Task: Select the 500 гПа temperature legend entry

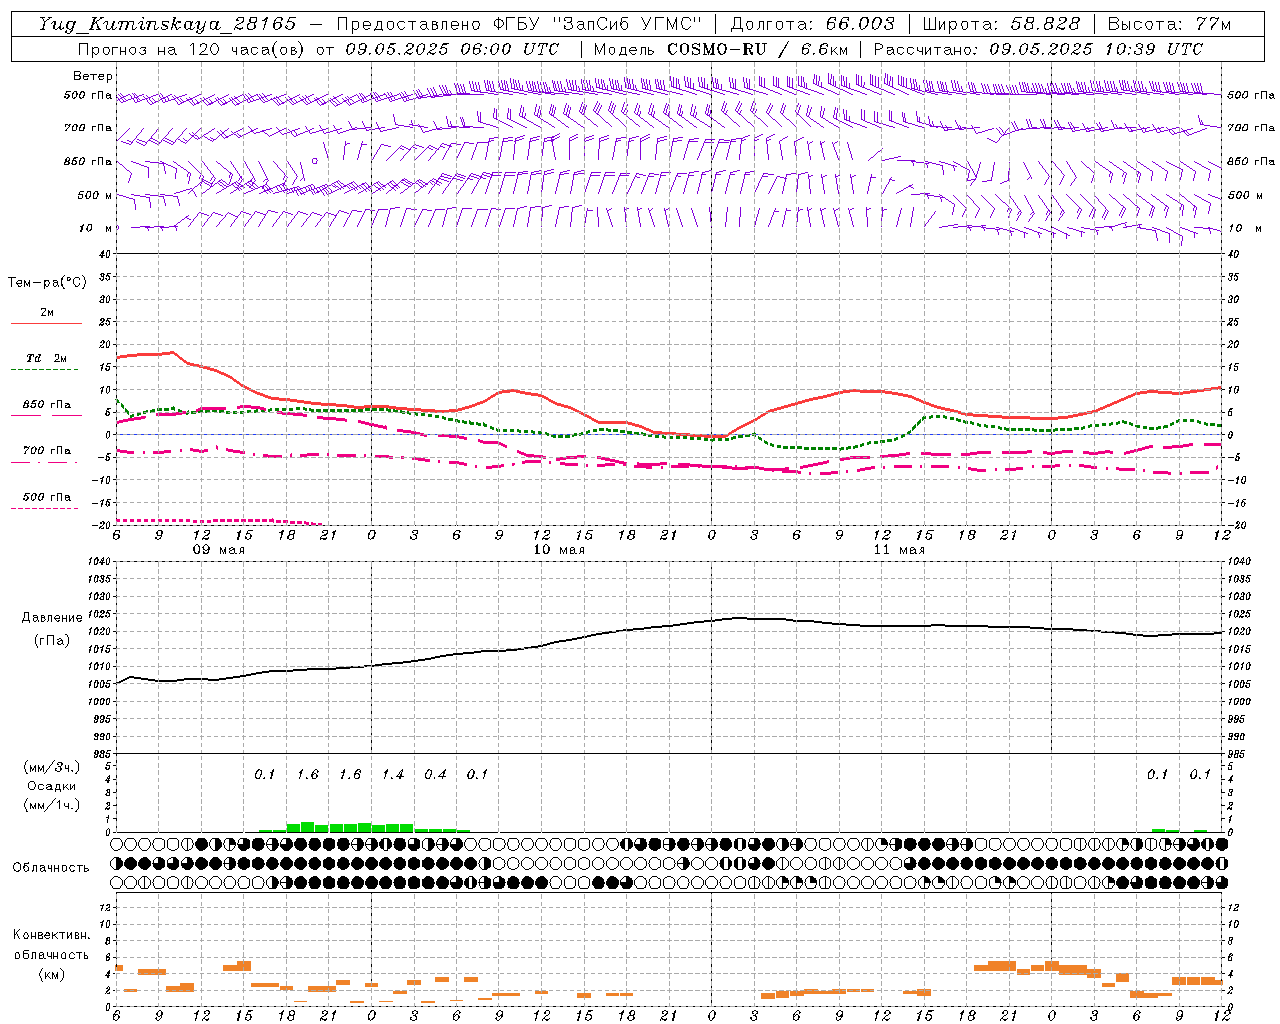Action: 46,497
